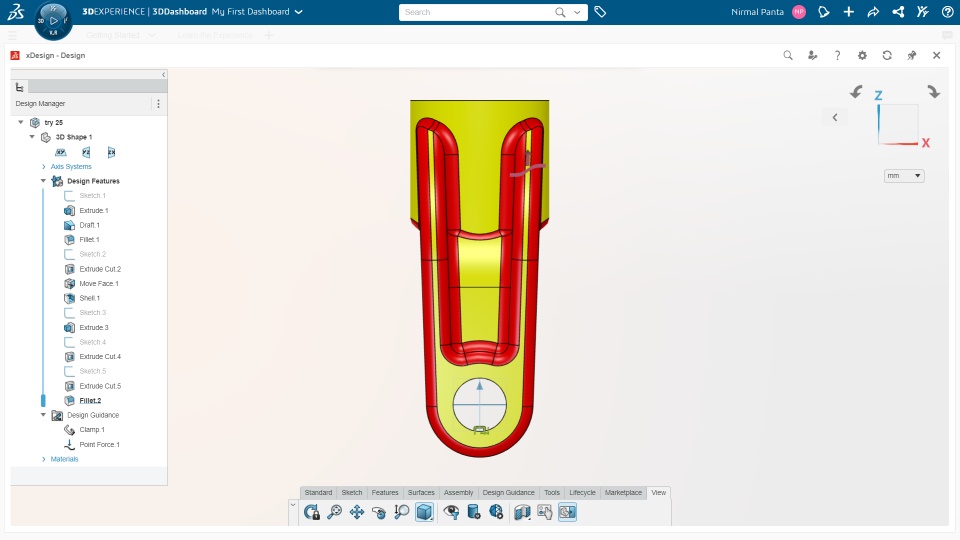
Task: Open Design Manager three-dot menu
Action: [159, 103]
